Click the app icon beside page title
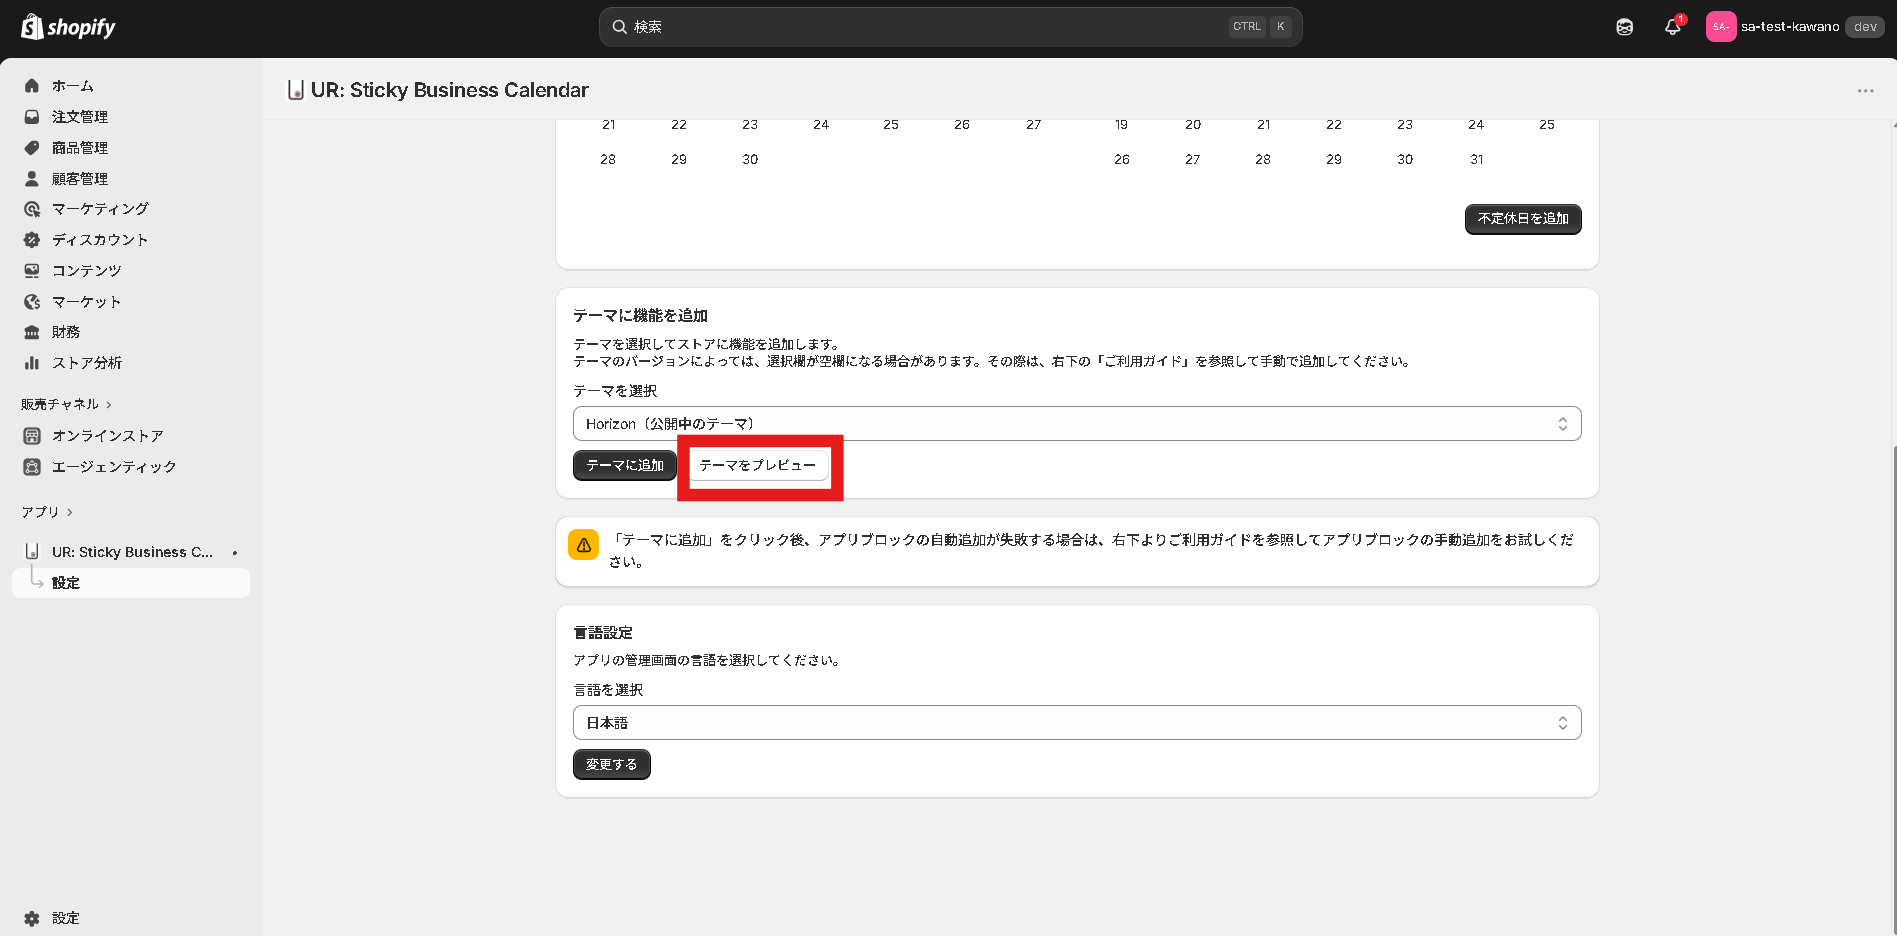 tap(295, 90)
